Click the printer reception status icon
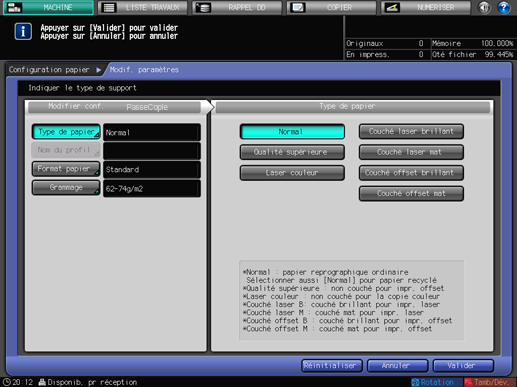The image size is (517, 387). pos(42,382)
